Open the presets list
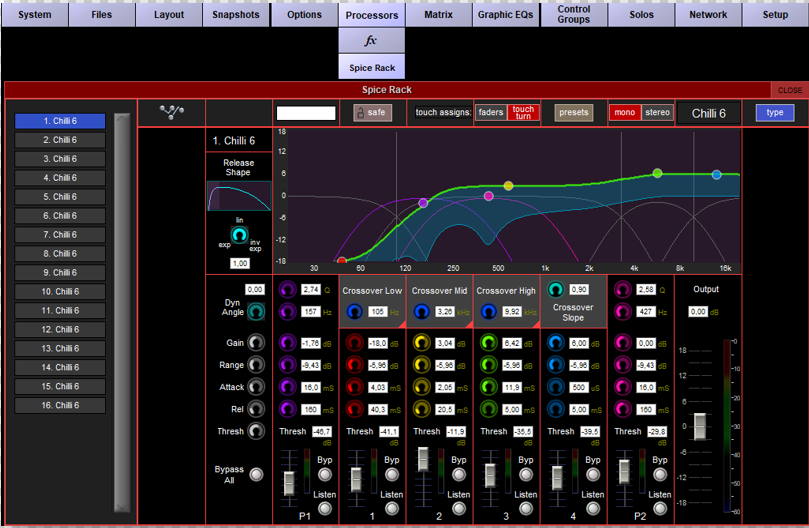This screenshot has height=528, width=809. click(574, 113)
